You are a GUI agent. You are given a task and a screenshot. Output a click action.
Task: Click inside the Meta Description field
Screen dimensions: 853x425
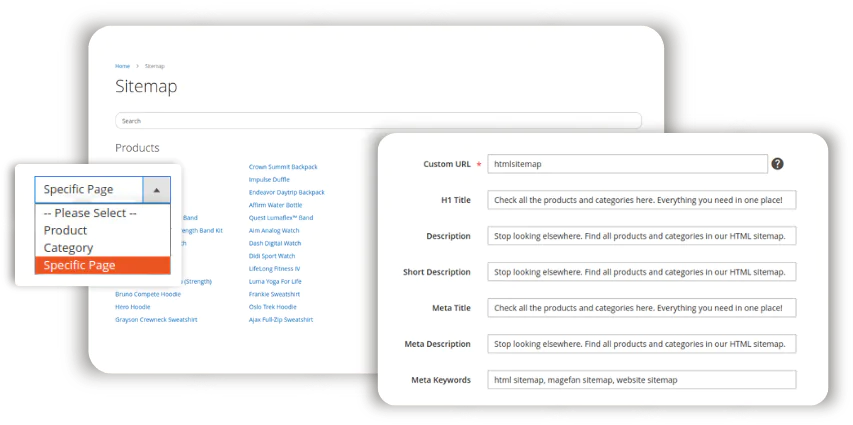click(641, 343)
